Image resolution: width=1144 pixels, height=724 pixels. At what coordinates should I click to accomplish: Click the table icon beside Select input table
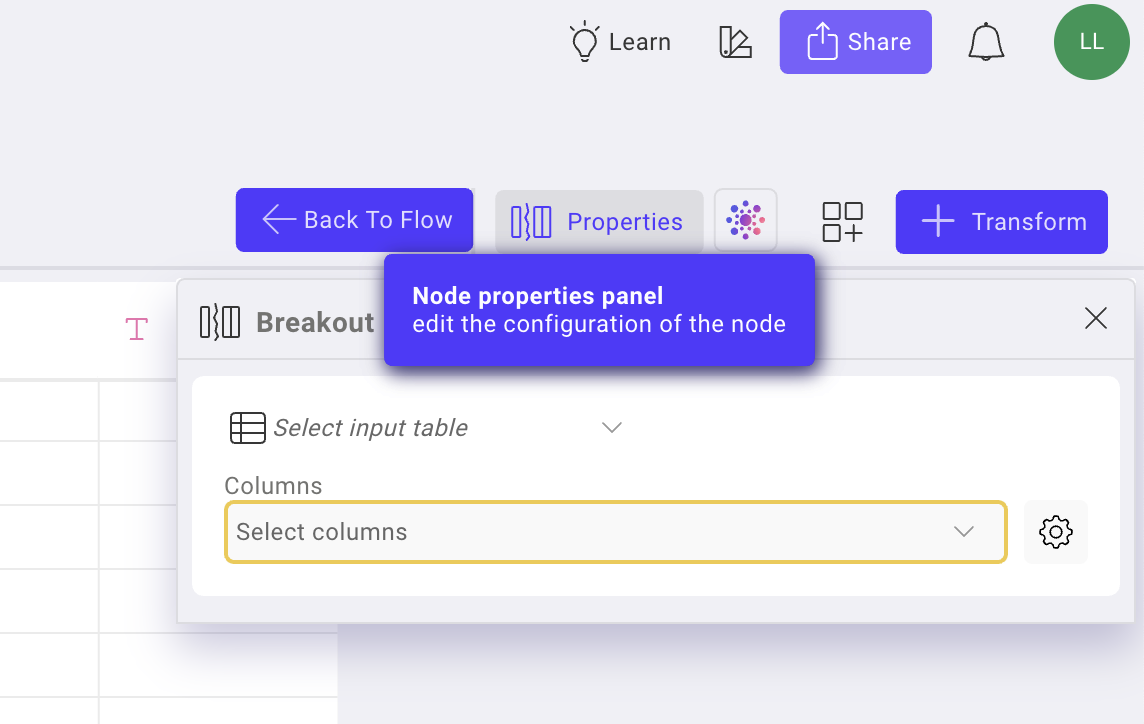tap(247, 428)
